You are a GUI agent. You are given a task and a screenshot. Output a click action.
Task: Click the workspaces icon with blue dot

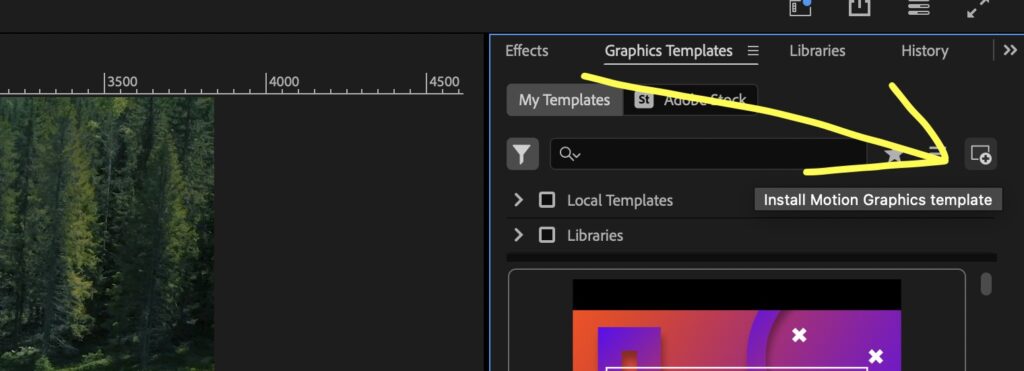point(800,7)
